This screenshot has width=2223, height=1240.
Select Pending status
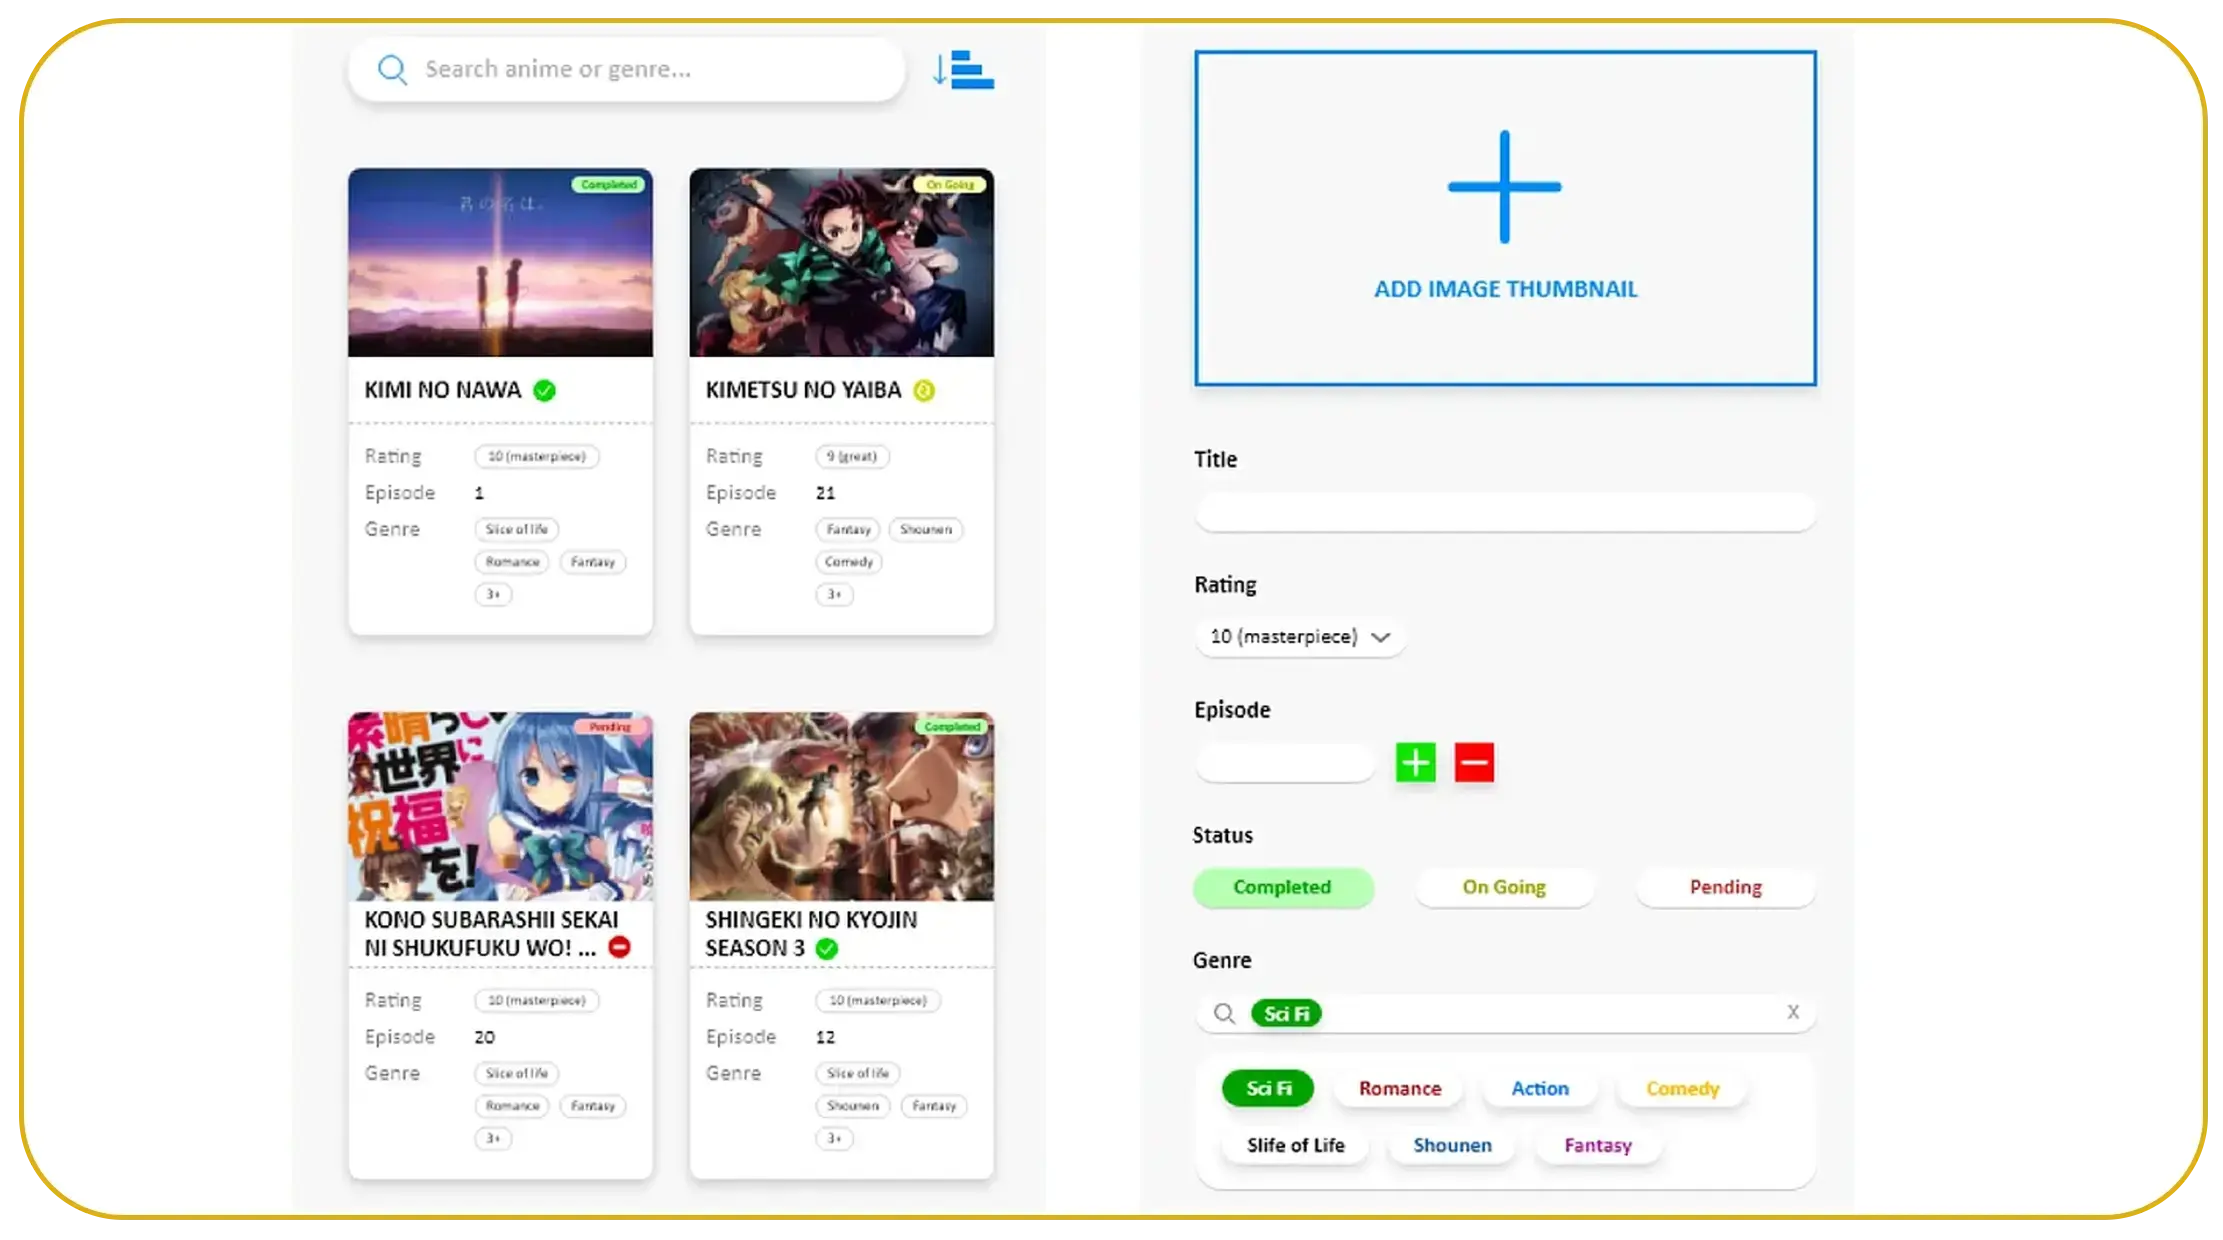(1726, 888)
